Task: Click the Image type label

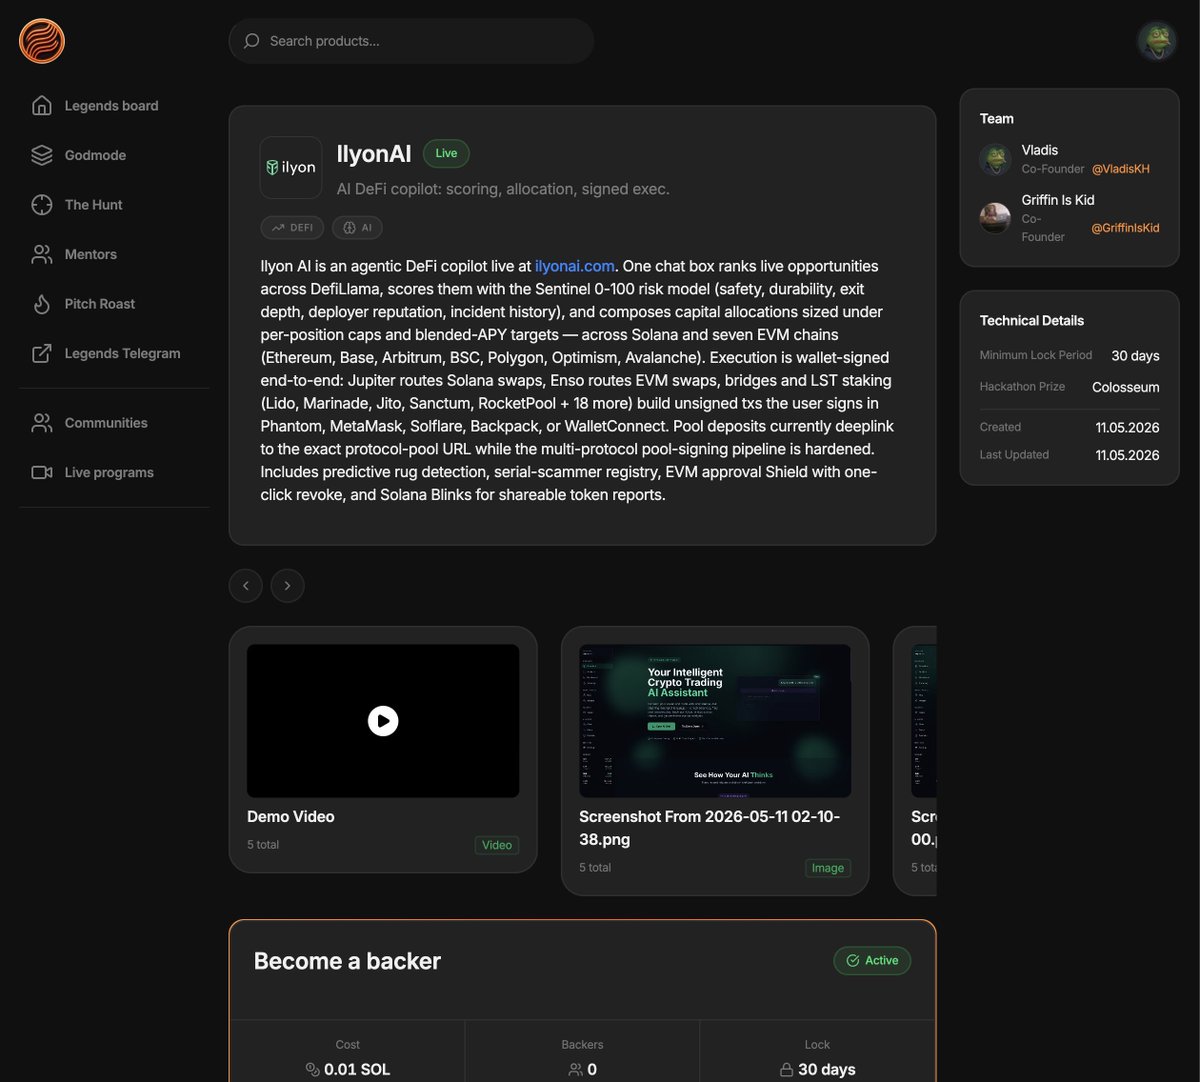Action: [828, 868]
